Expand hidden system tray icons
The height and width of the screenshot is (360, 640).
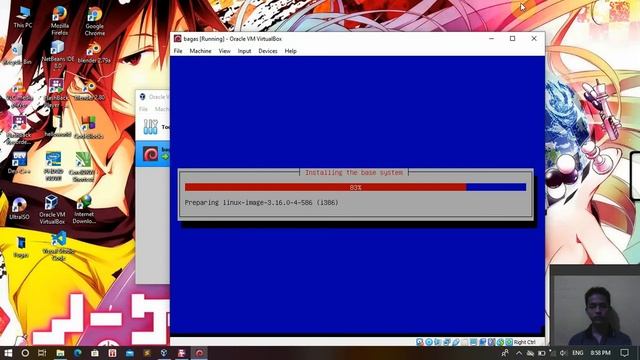click(519, 353)
